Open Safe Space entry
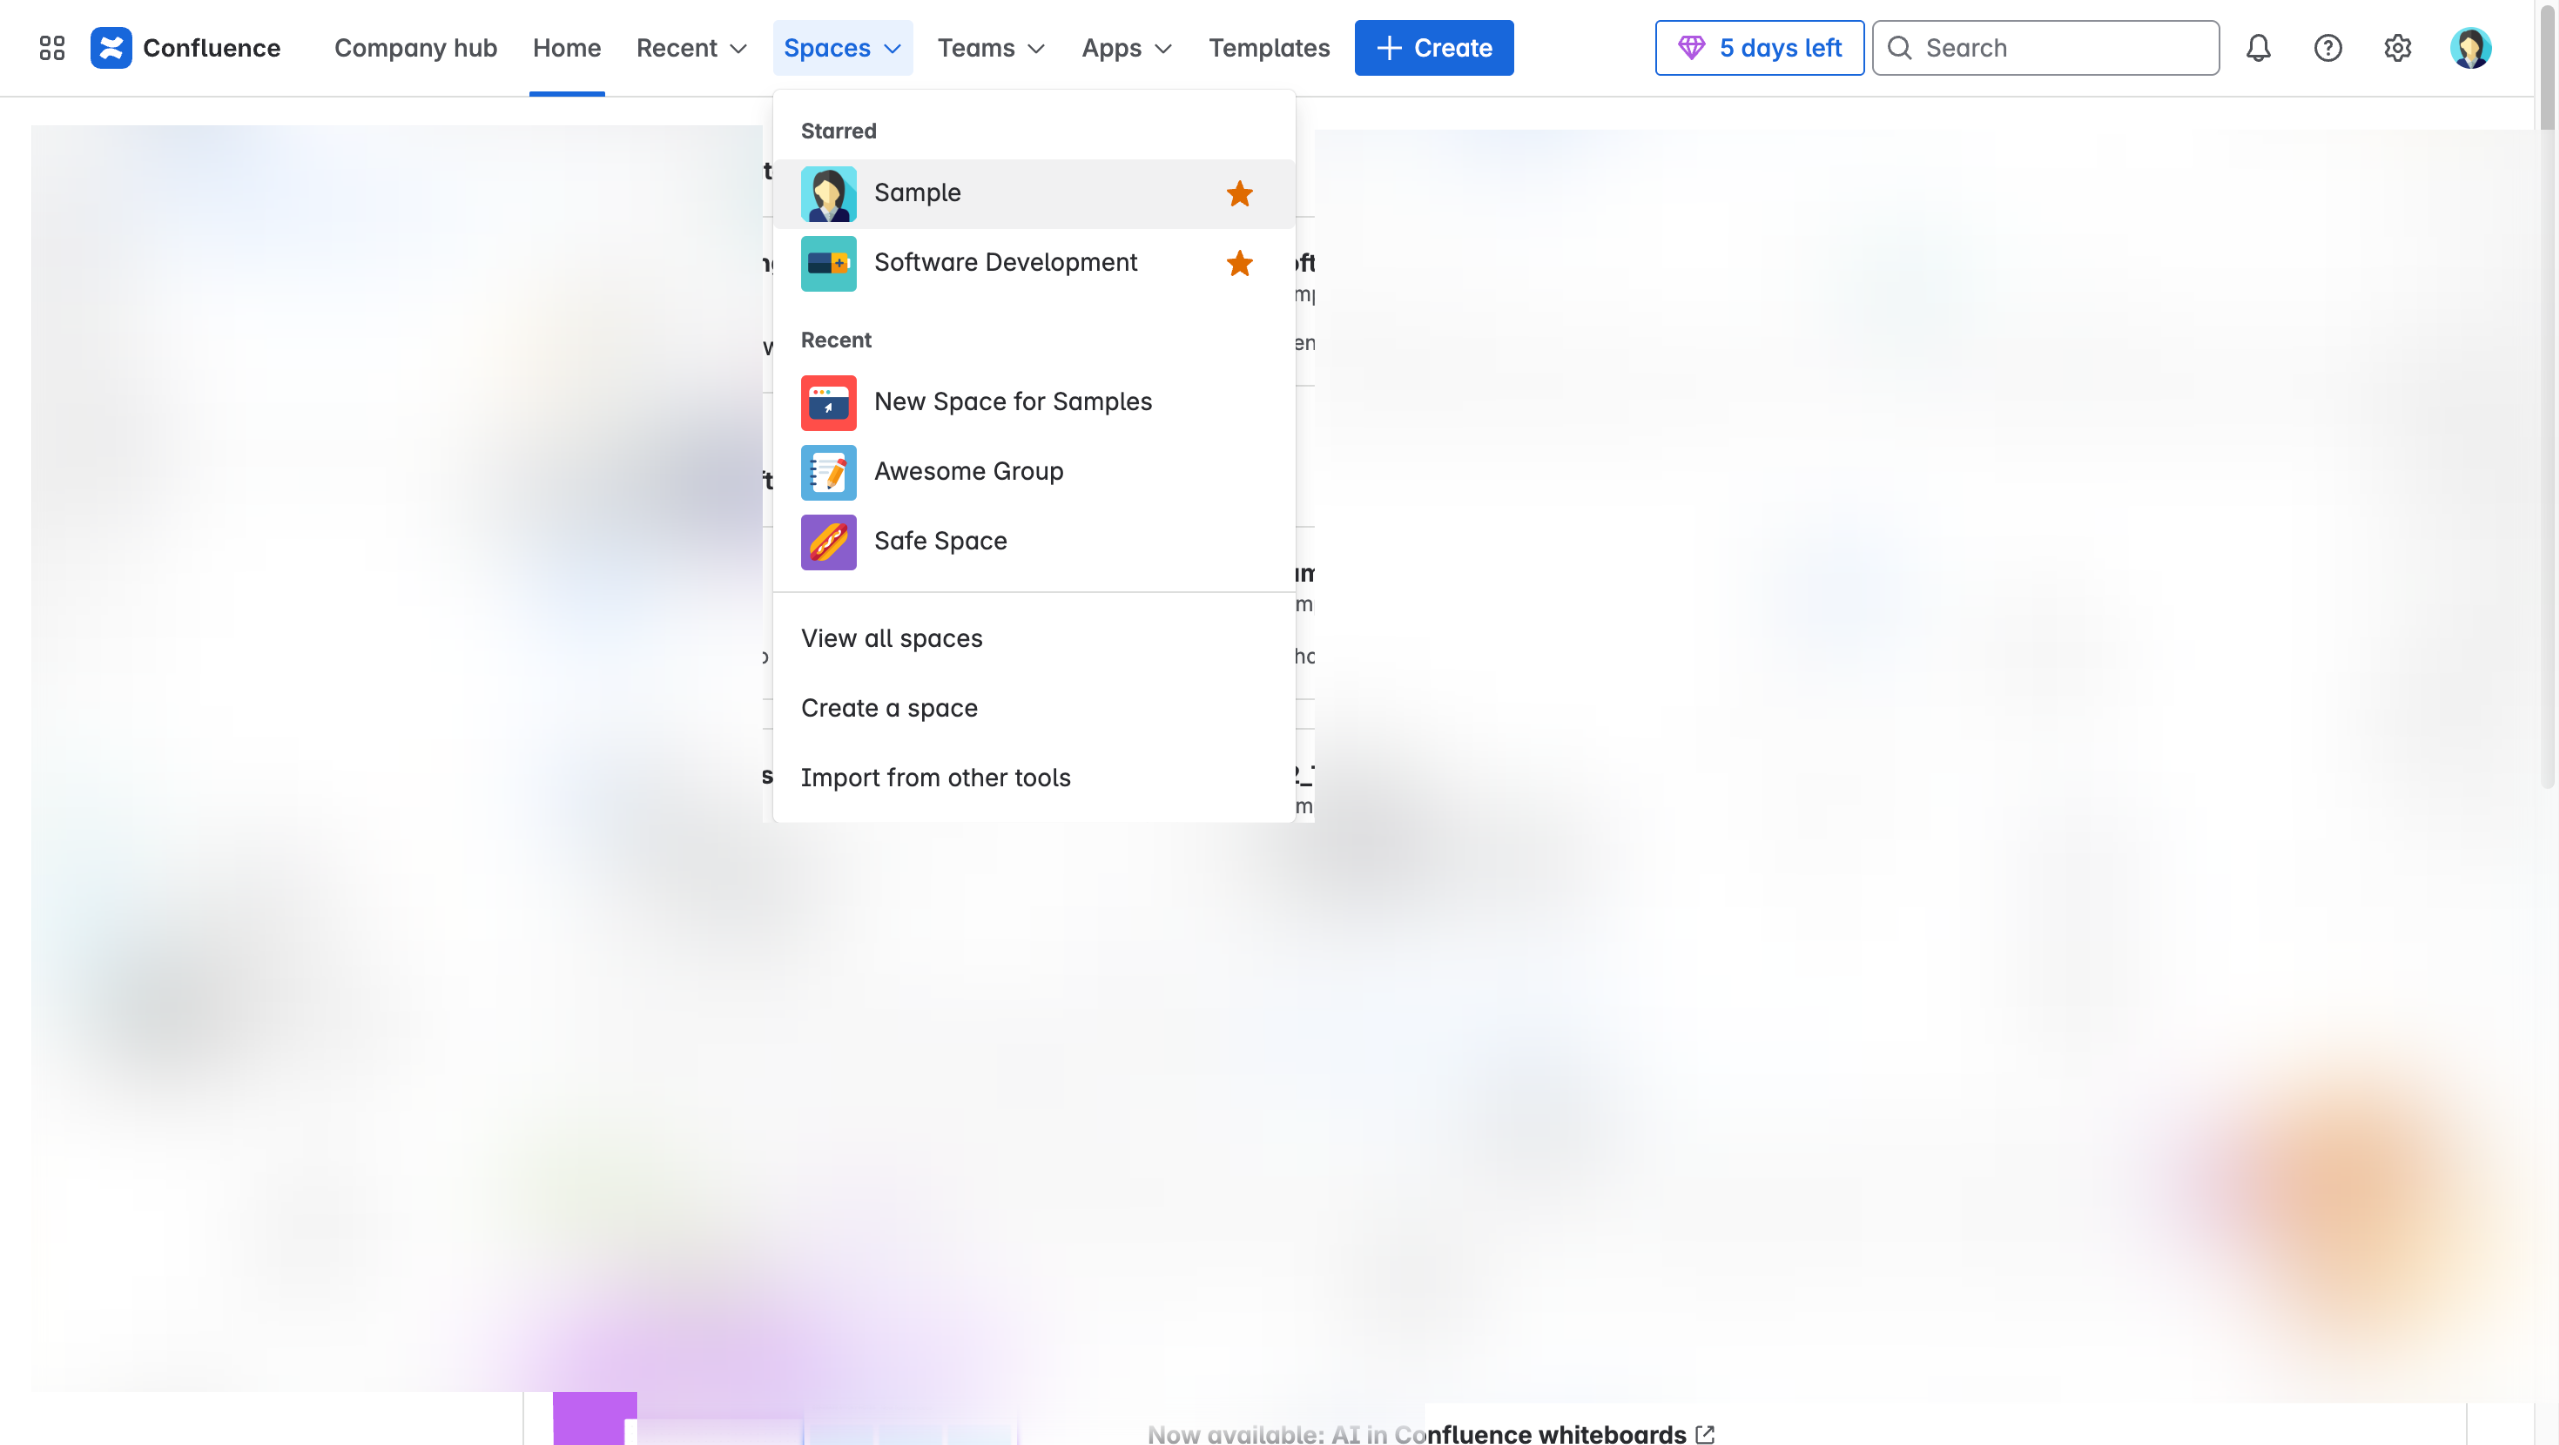2559x1445 pixels. tap(1034, 542)
